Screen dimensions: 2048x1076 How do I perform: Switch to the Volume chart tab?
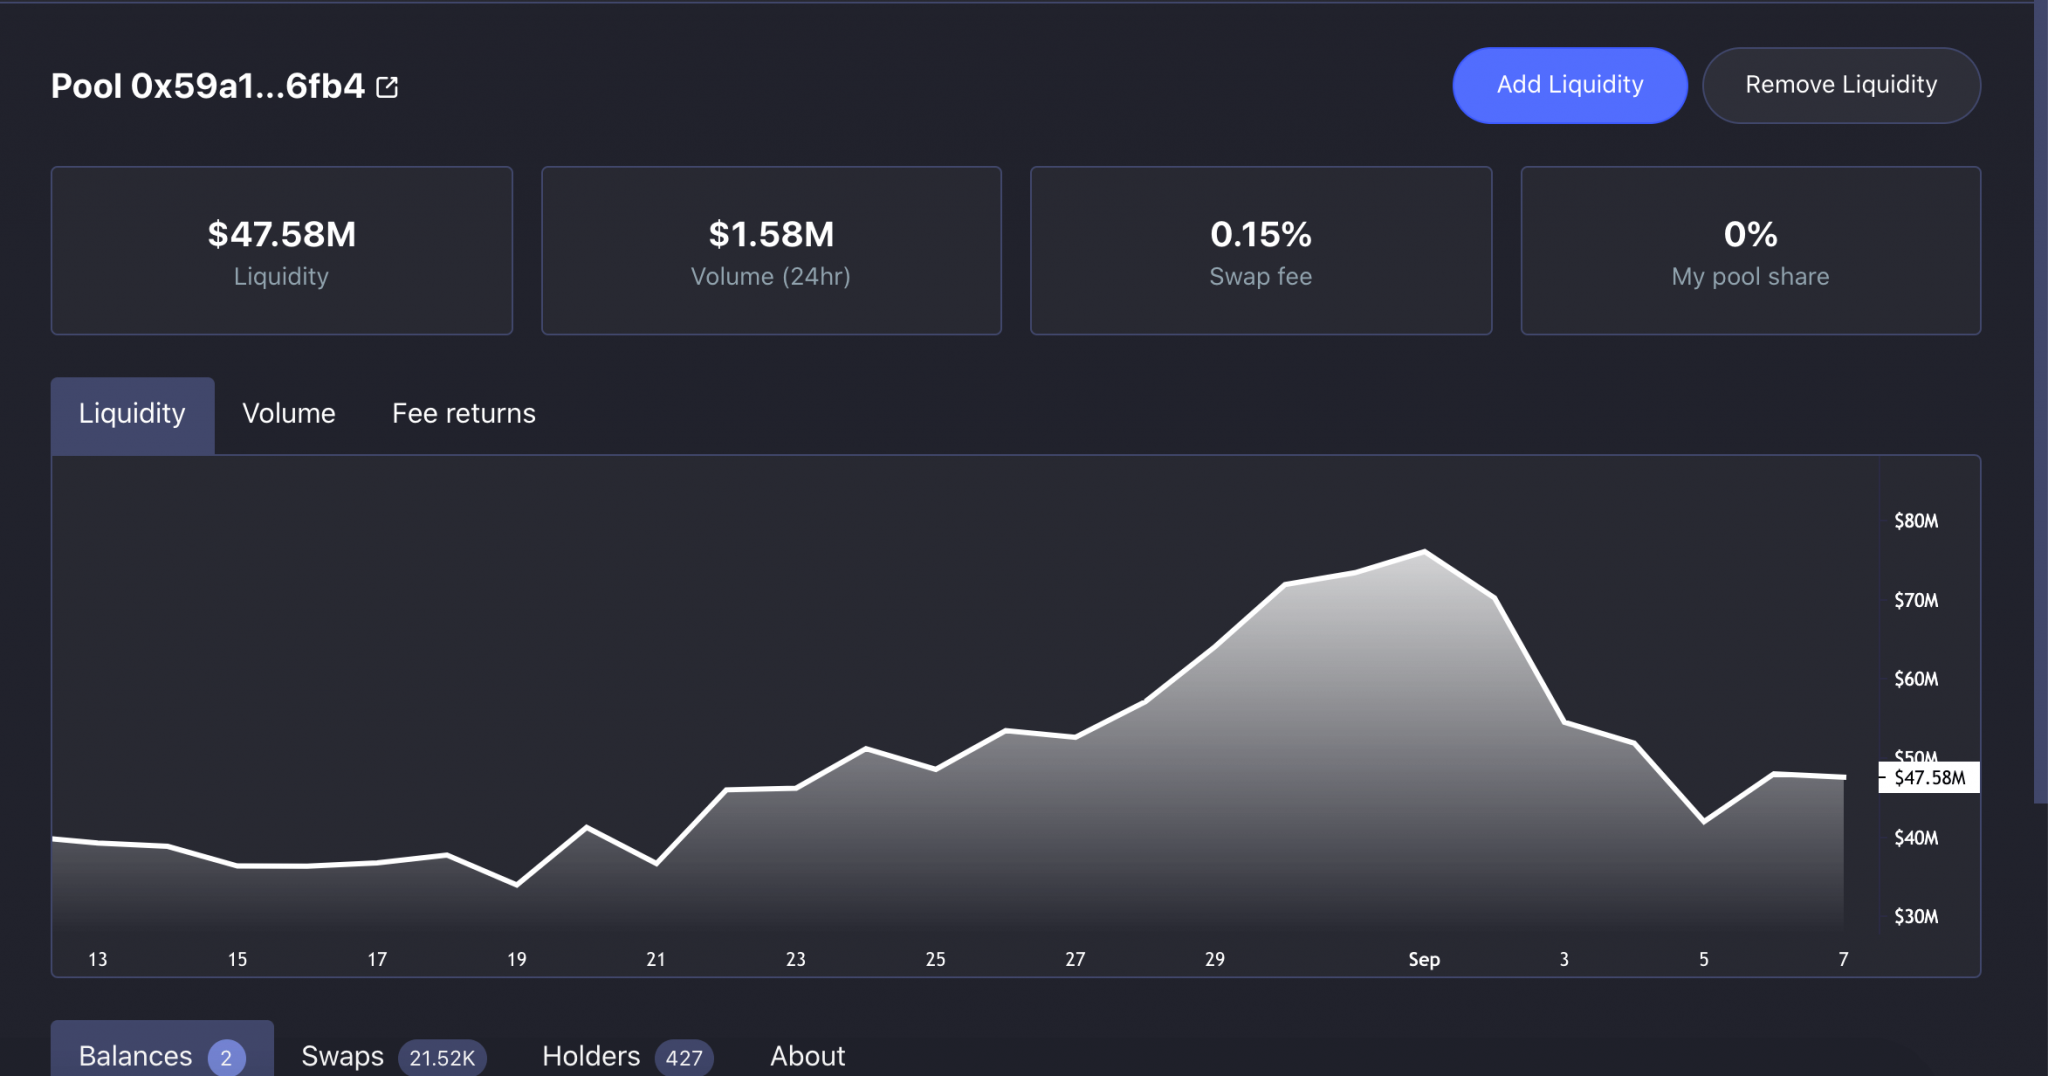tap(288, 414)
